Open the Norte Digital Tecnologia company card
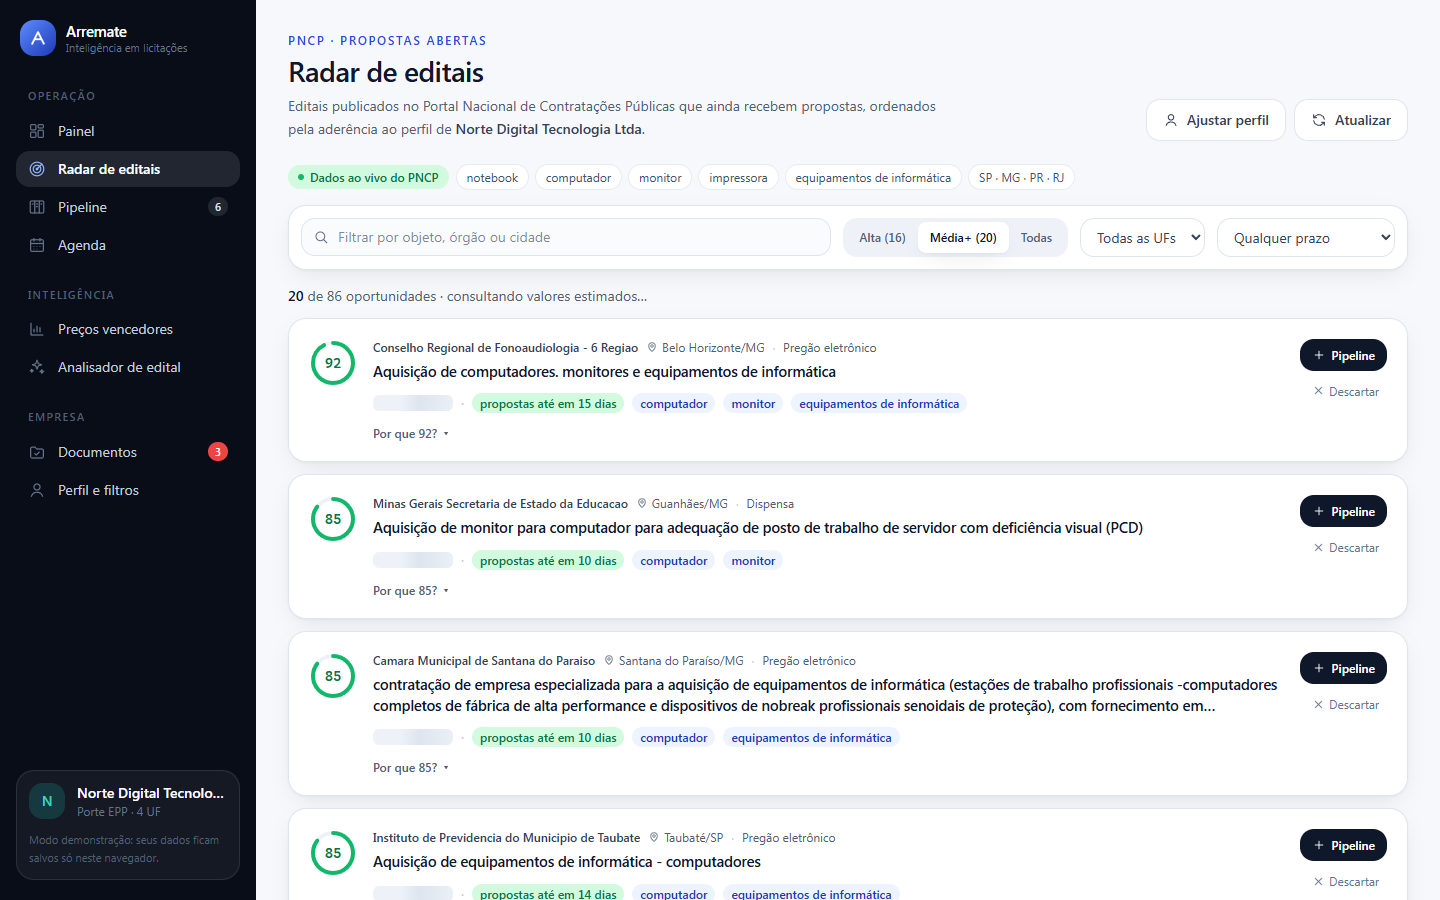Image resolution: width=1440 pixels, height=900 pixels. point(128,825)
